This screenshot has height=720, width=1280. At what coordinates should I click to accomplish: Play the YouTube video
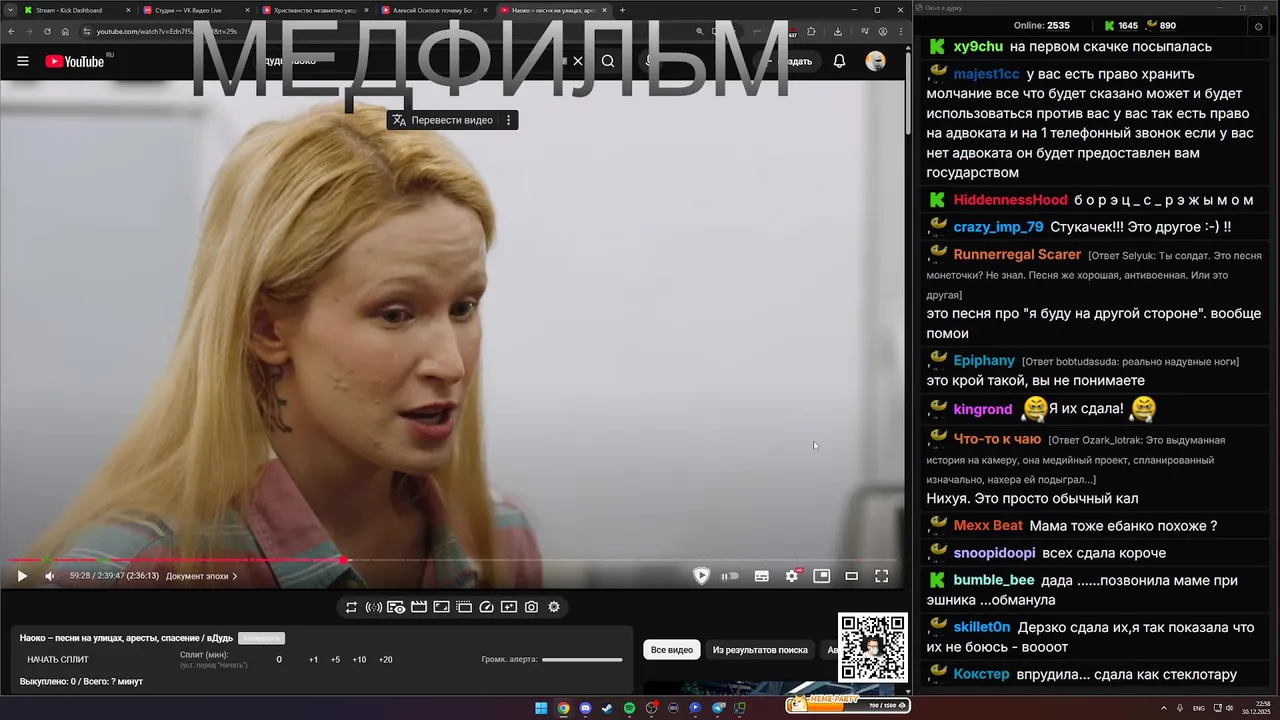point(22,576)
